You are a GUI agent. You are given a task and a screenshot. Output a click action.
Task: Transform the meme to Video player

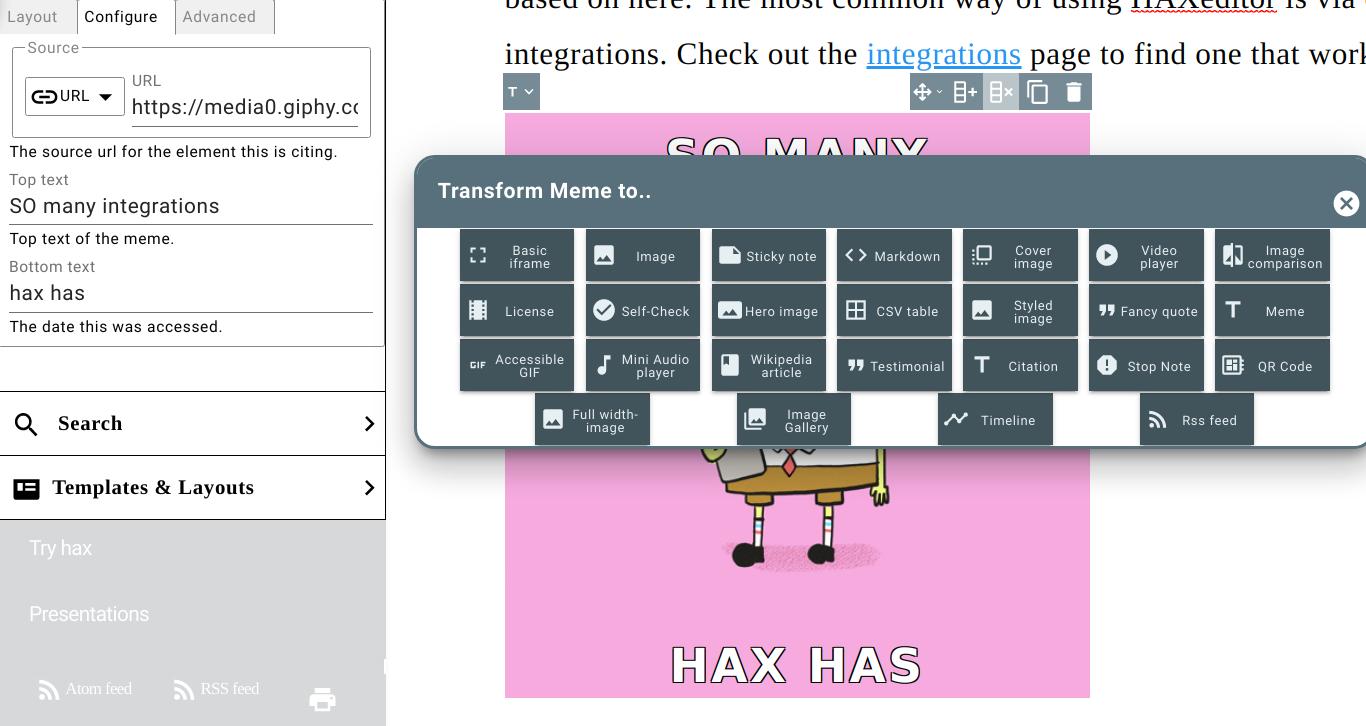point(1146,255)
